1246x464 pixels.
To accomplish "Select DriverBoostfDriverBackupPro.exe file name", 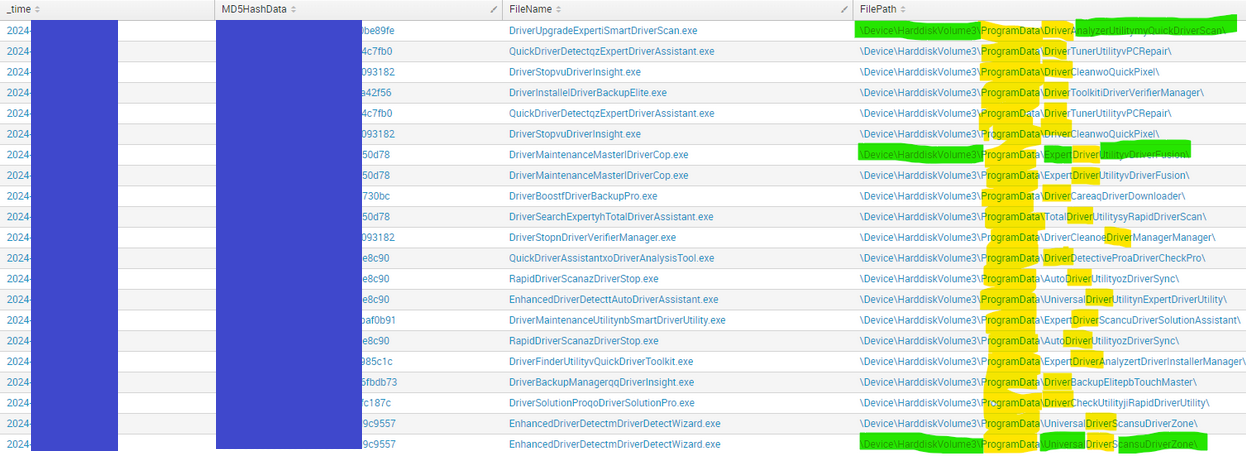I will [583, 196].
